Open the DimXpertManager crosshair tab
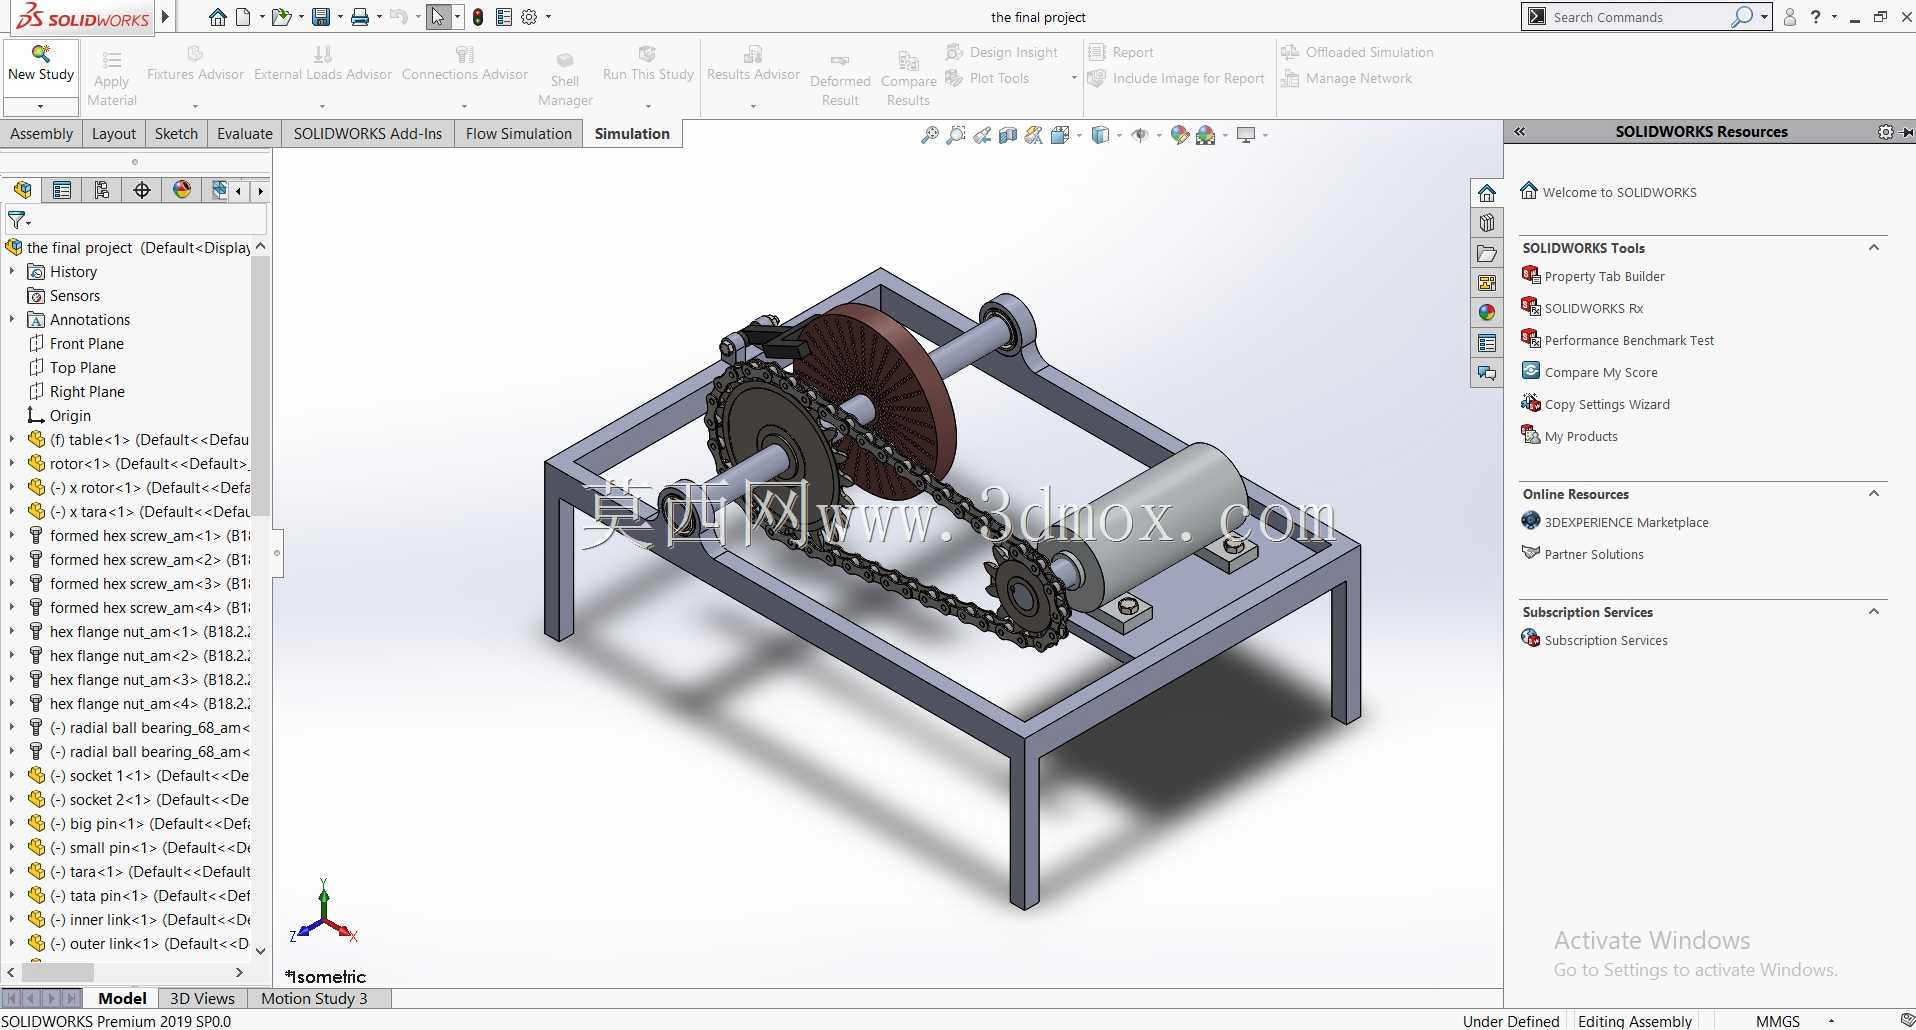Screen dimensions: 1916x1030 (142, 190)
